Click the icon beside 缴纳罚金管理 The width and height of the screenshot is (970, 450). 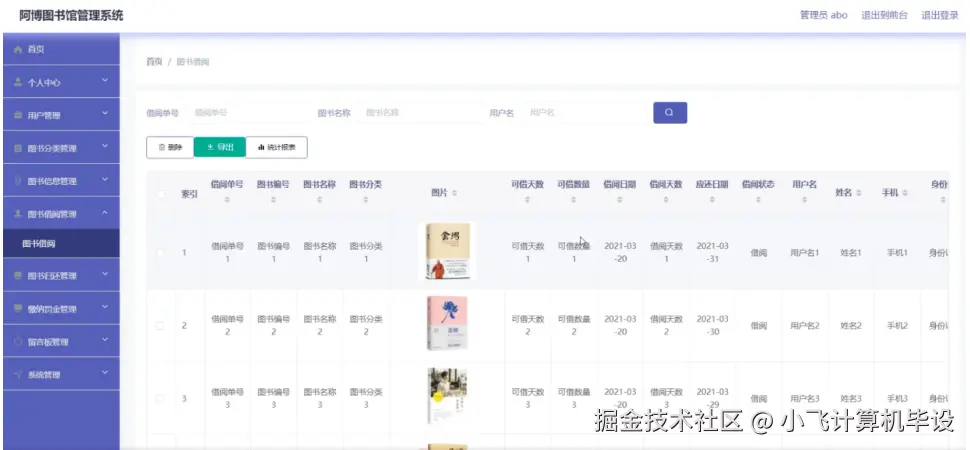(x=18, y=308)
